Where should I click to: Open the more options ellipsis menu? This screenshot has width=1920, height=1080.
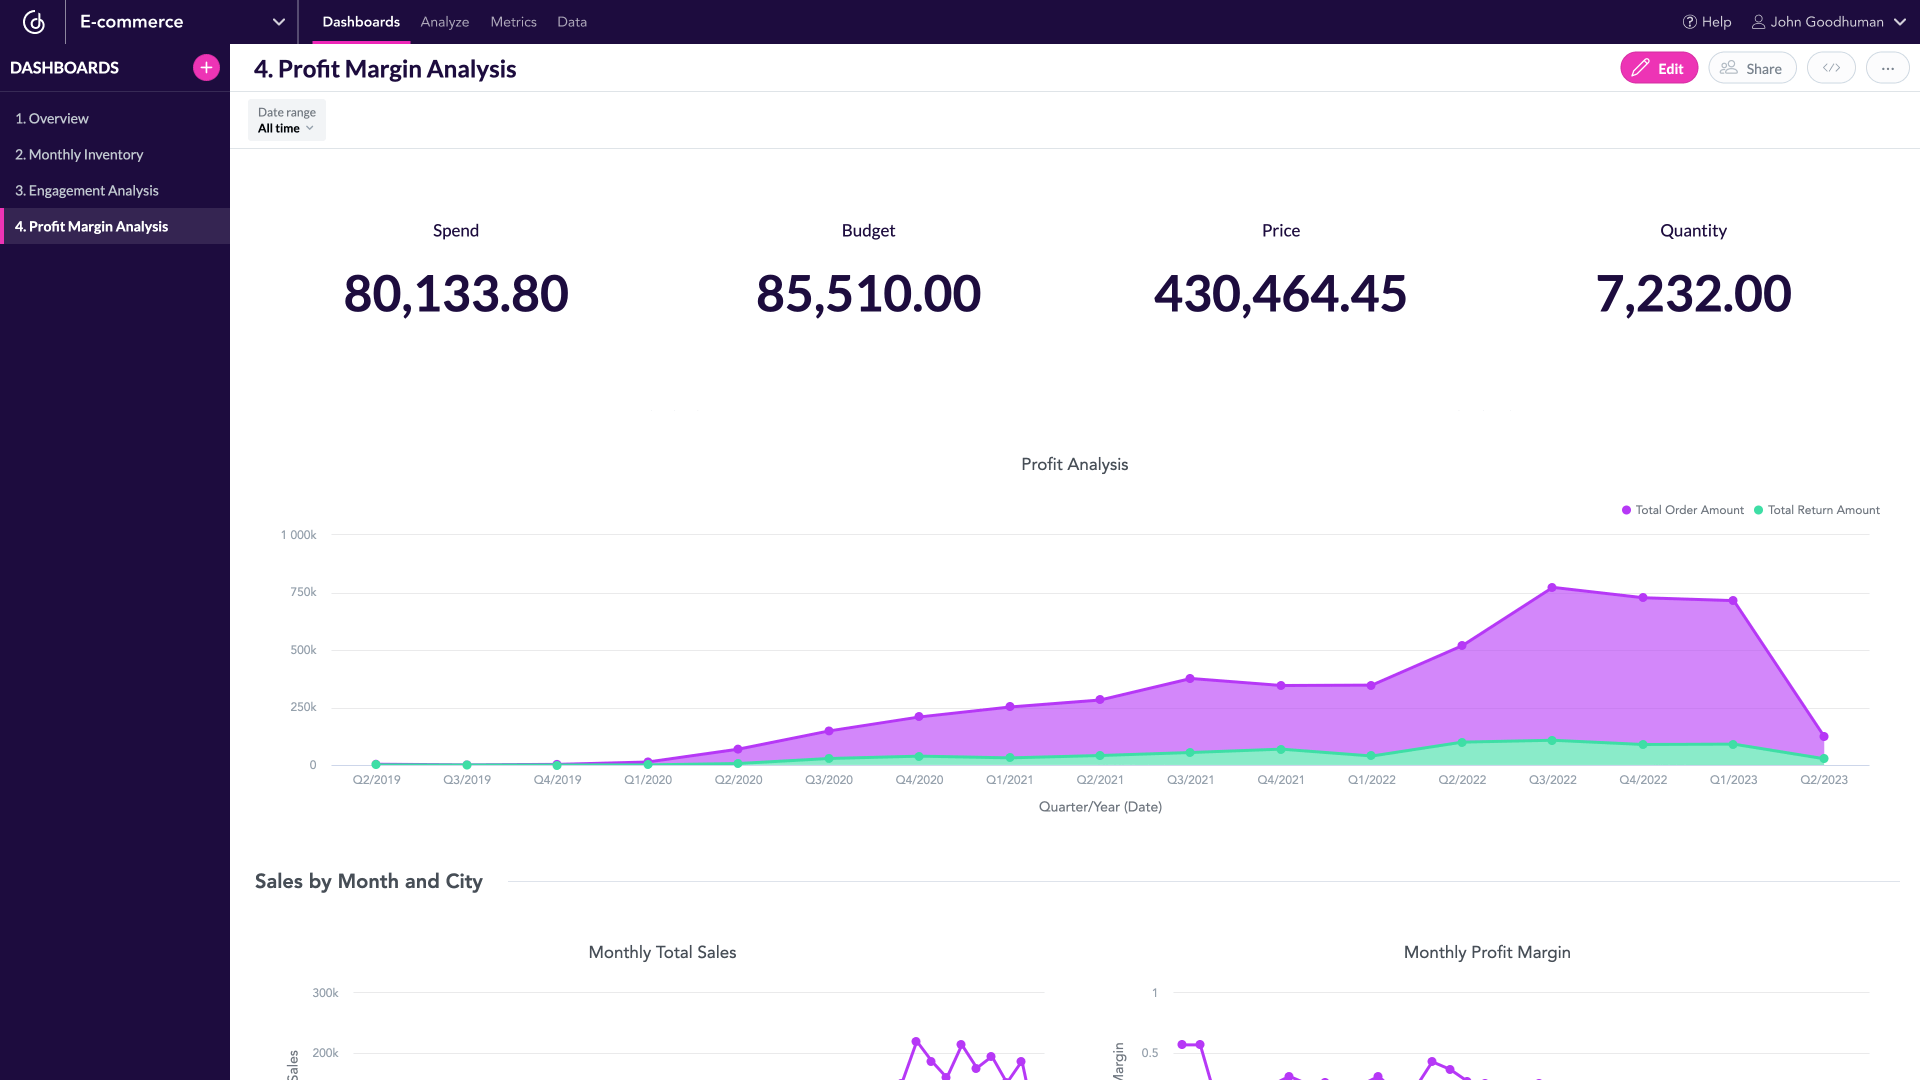pyautogui.click(x=1887, y=68)
